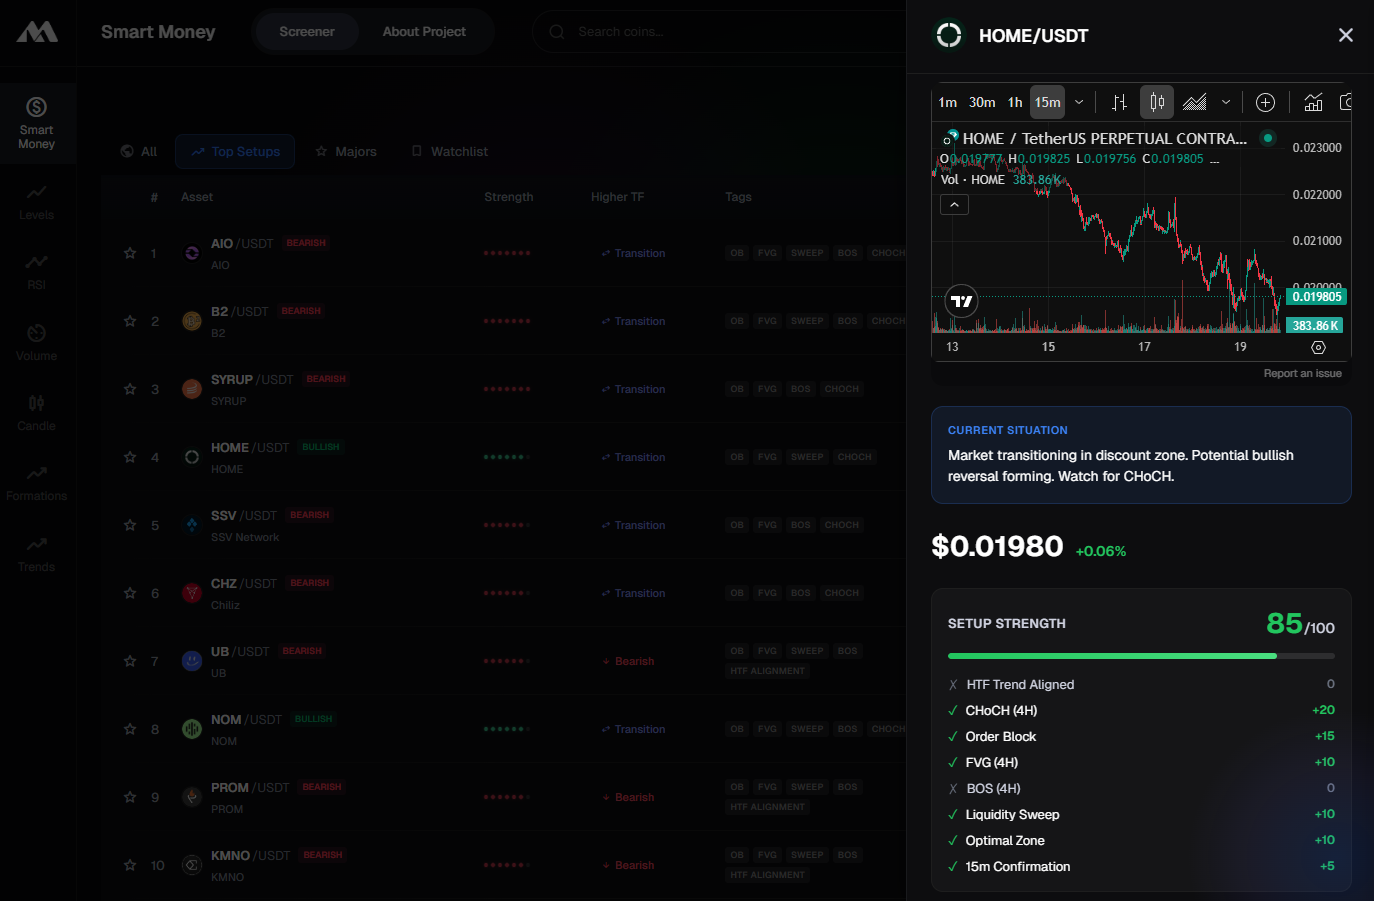The width and height of the screenshot is (1374, 901).
Task: Open the chart style dropdown arrow
Action: [x=1226, y=102]
